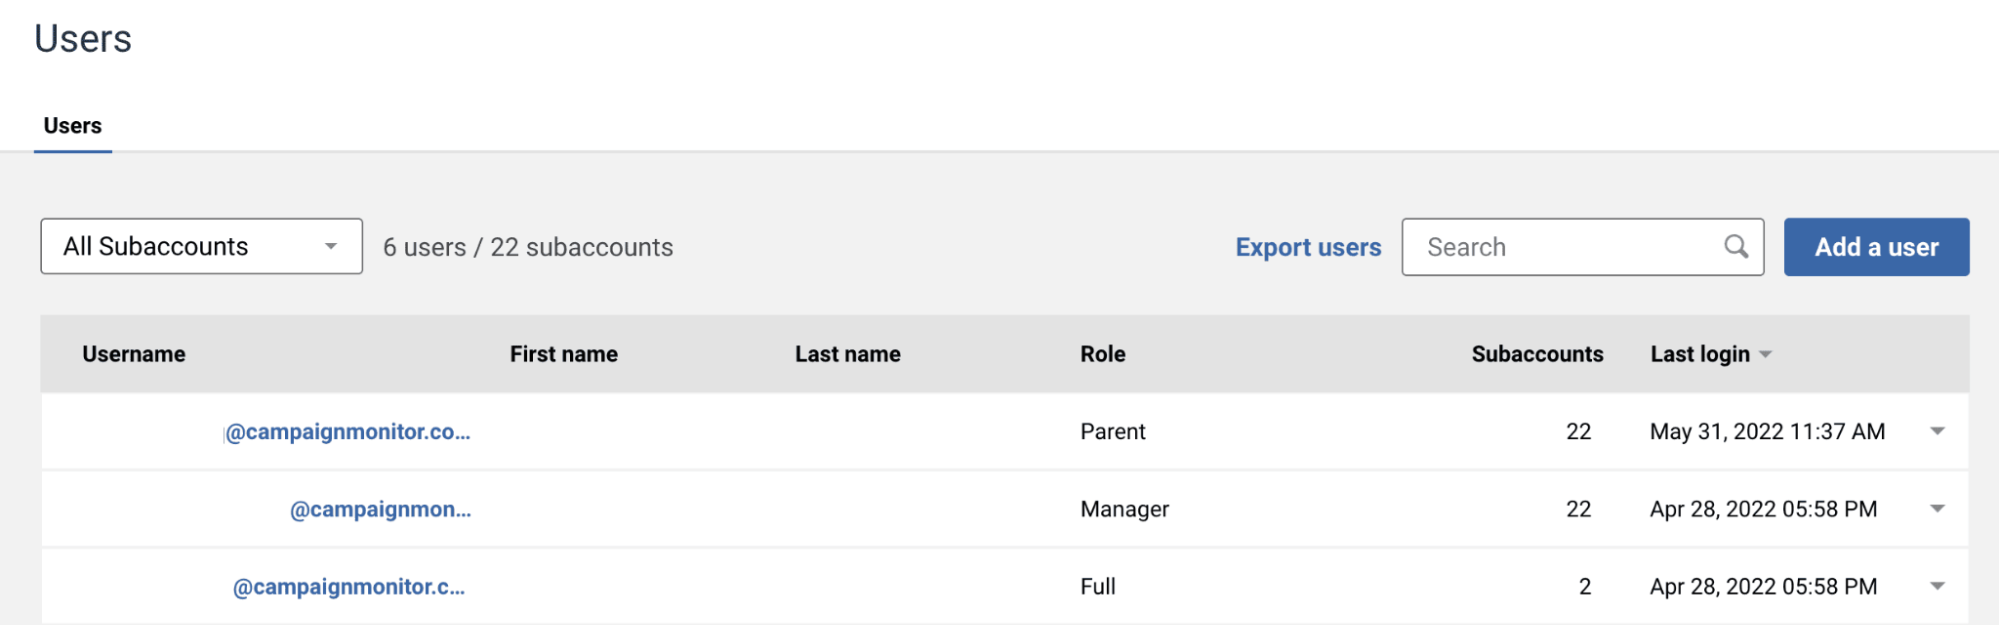Sort by the Last name column
This screenshot has height=625, width=1999.
(847, 354)
